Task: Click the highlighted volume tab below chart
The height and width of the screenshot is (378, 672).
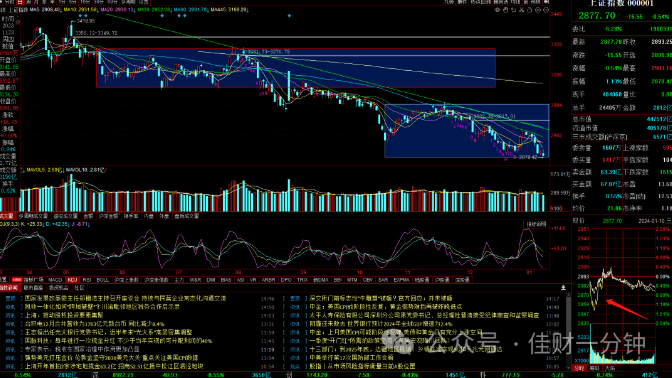Action: tap(7, 216)
